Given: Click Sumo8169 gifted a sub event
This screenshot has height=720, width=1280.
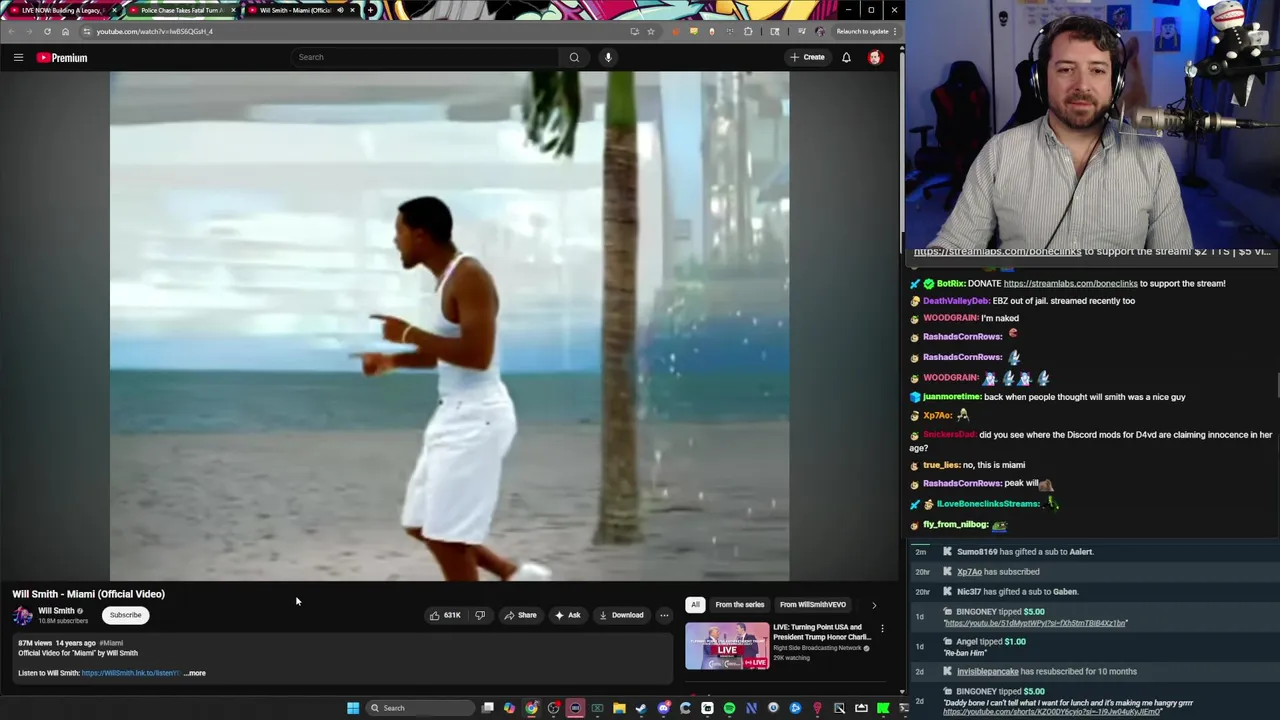Looking at the screenshot, I should click(1025, 552).
